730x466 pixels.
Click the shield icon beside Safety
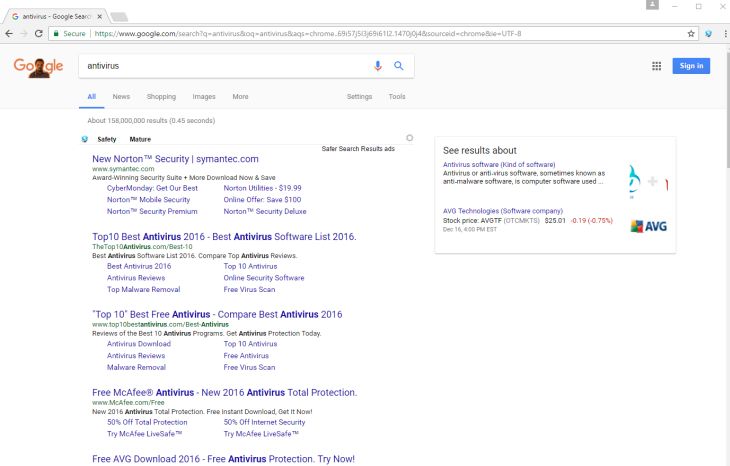click(84, 139)
